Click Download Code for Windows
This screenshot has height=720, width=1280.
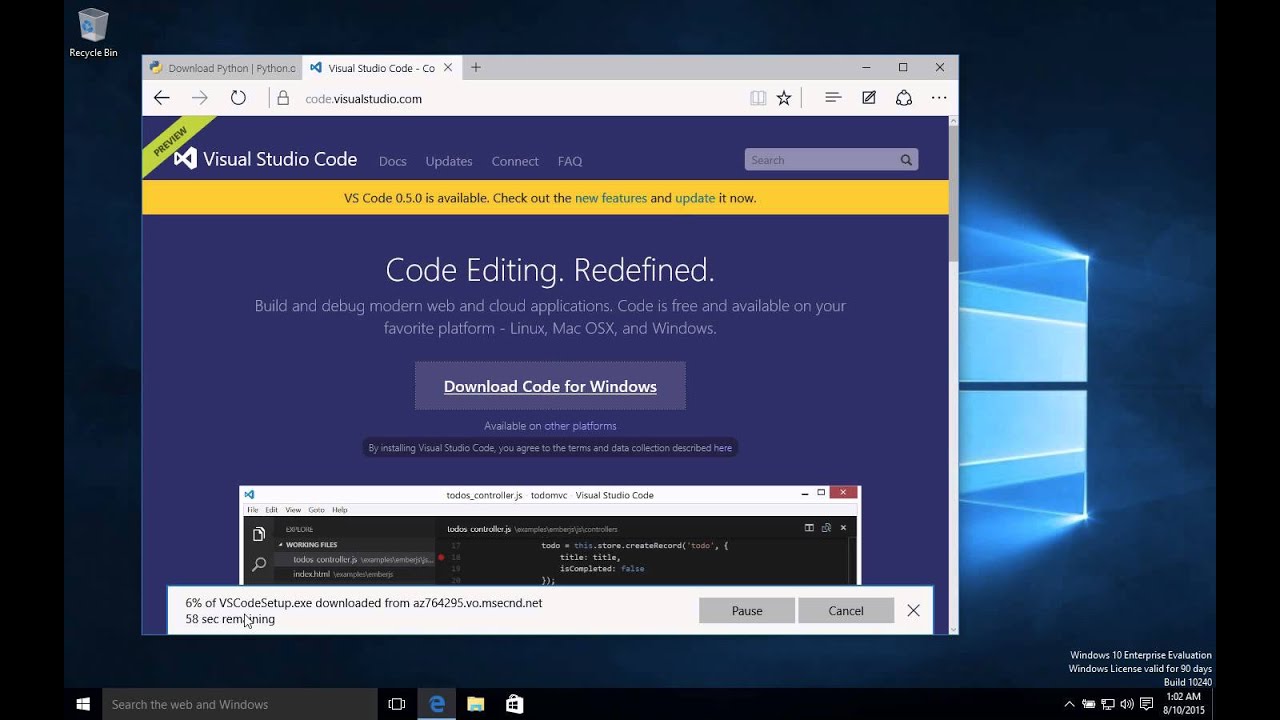click(x=550, y=386)
